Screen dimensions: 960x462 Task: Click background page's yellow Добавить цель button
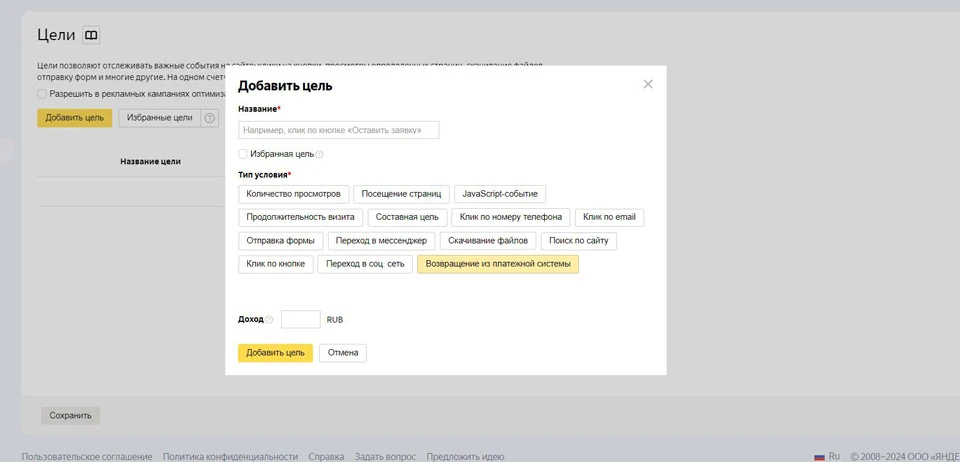click(75, 118)
